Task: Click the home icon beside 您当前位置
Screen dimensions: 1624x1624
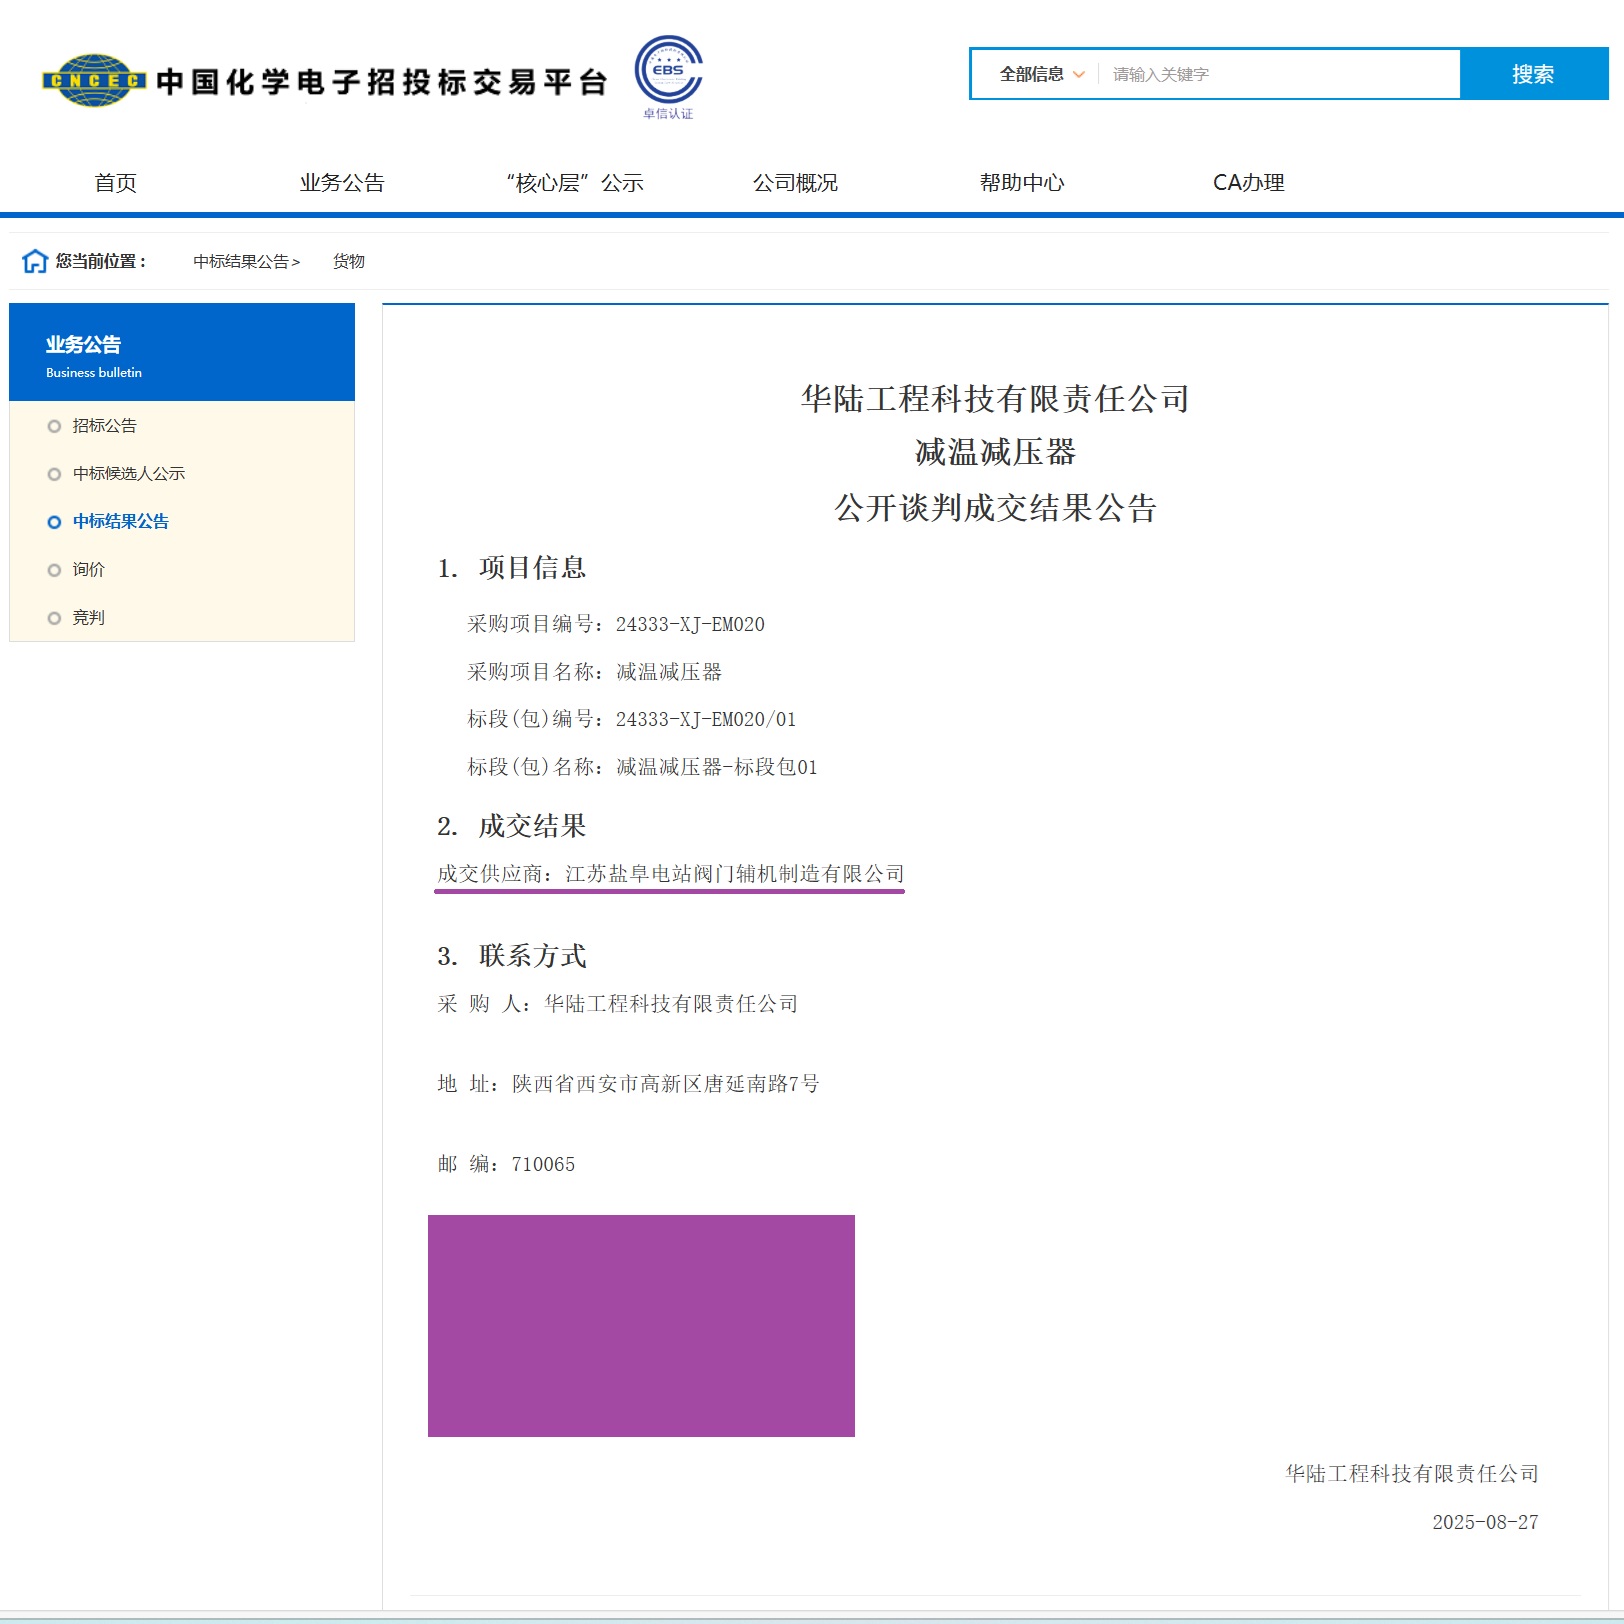Action: click(x=35, y=261)
